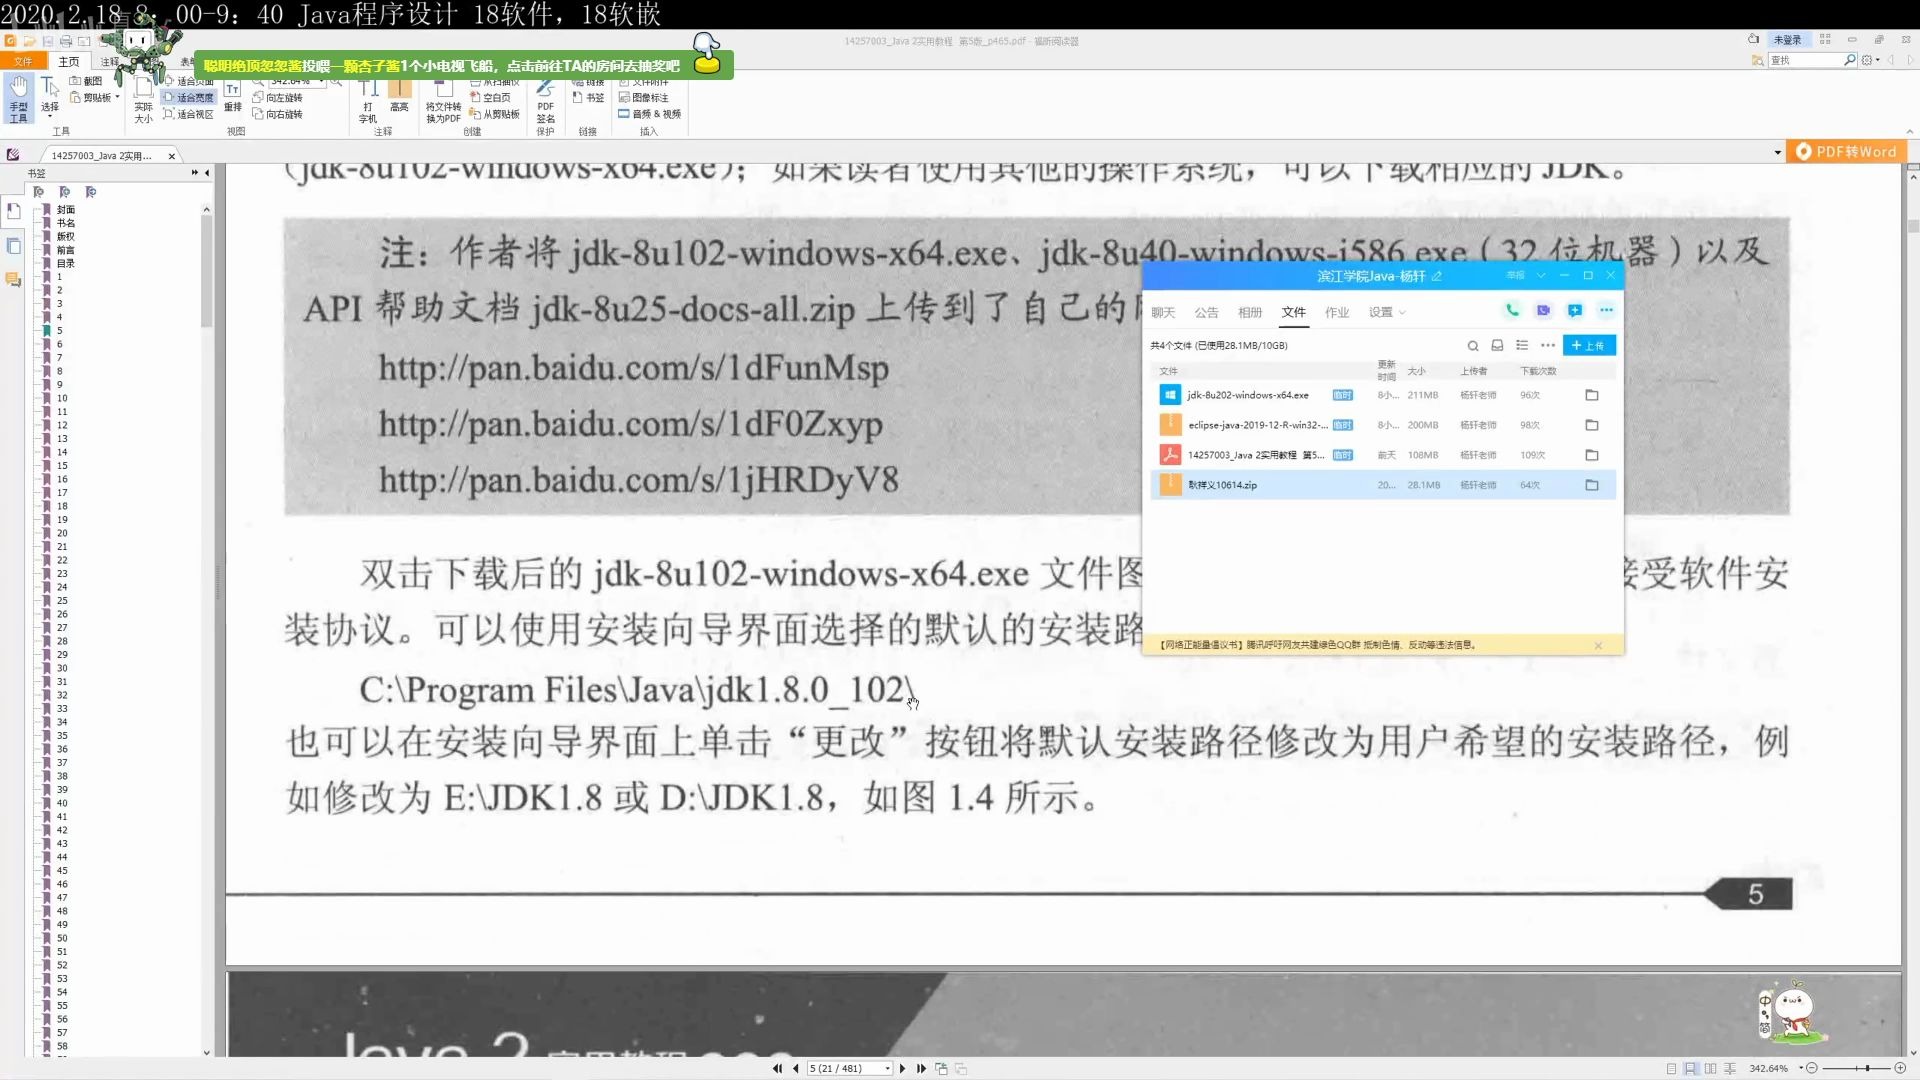Open the page number dropdown

[x=887, y=1069]
